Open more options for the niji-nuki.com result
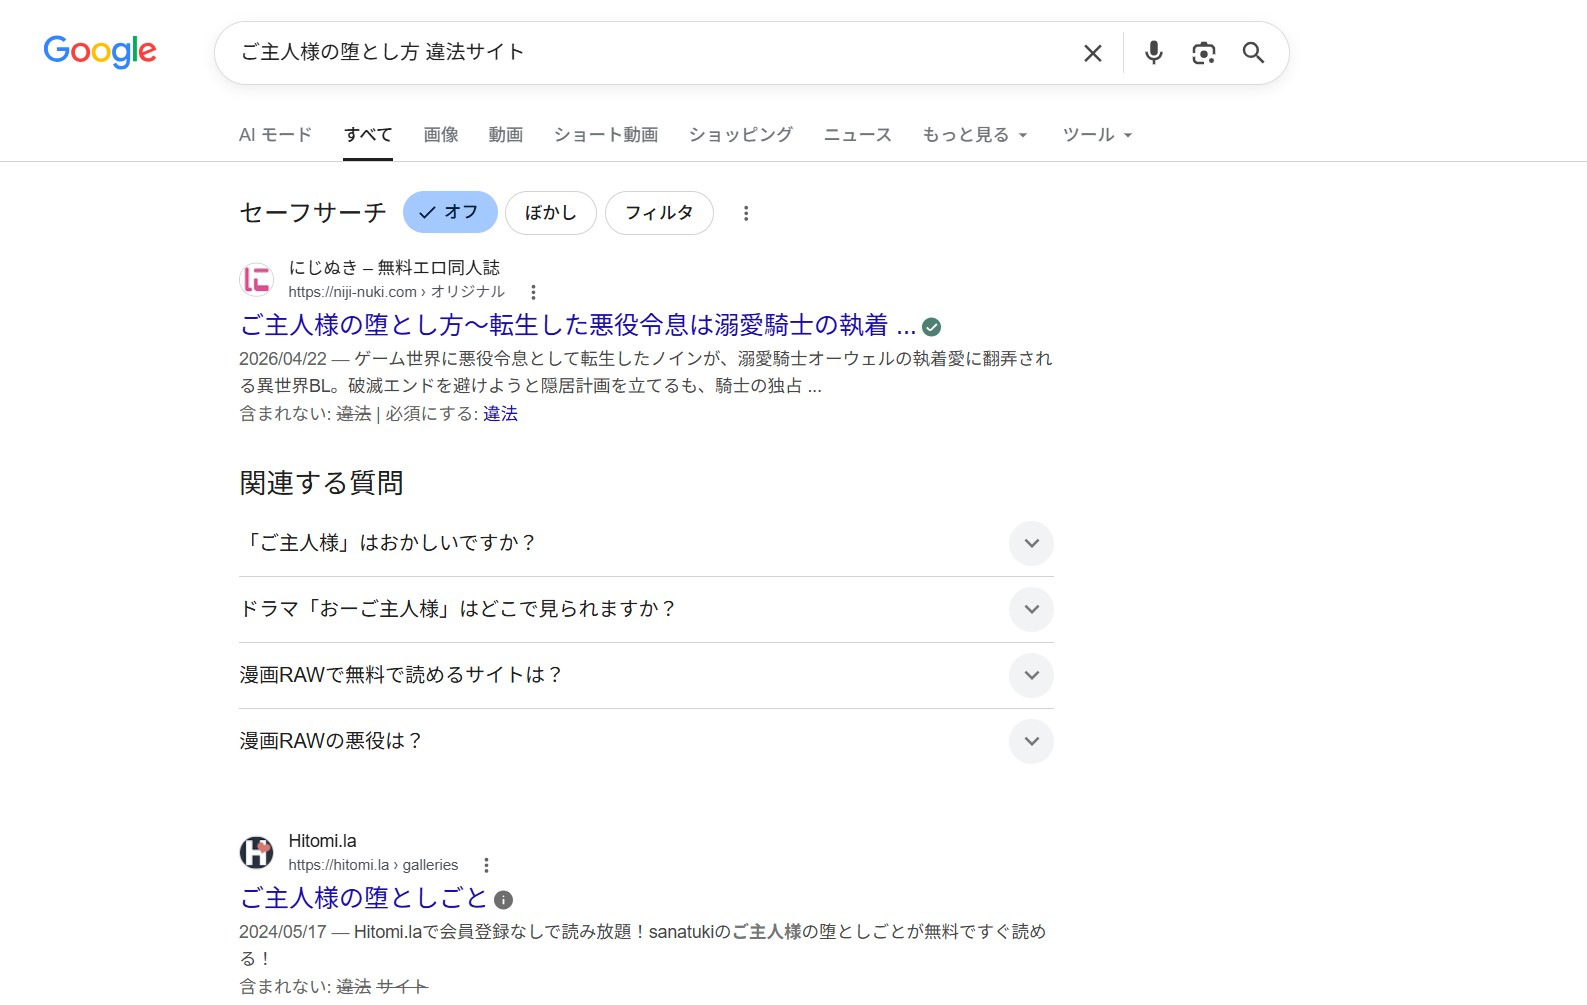Viewport: 1587px width, 1005px height. [x=533, y=292]
